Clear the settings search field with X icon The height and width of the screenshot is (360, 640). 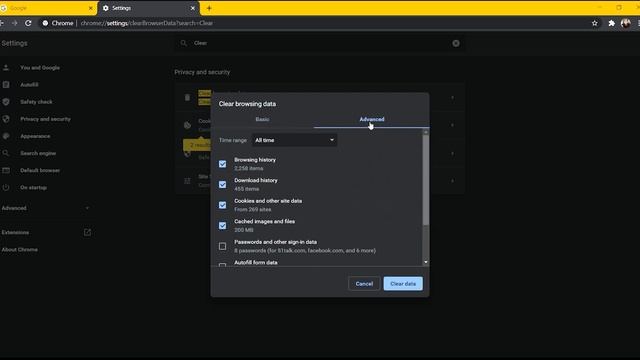tap(456, 43)
